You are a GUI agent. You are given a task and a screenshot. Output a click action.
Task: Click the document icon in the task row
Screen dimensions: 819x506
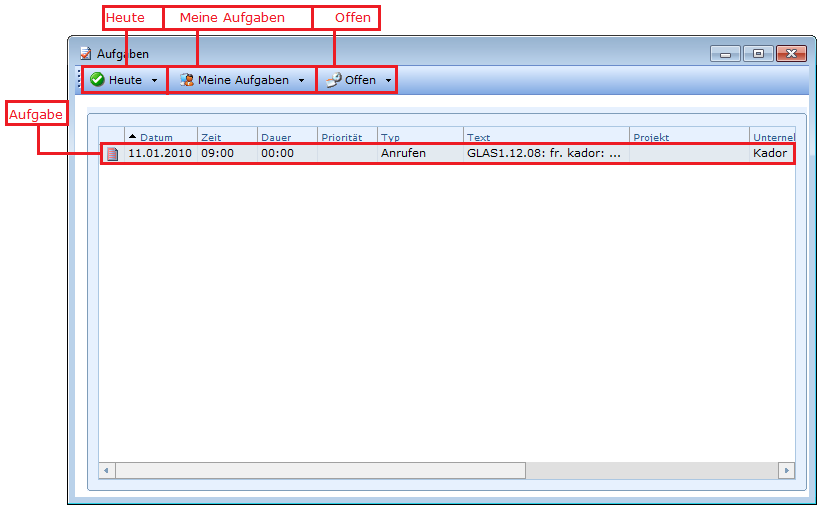tap(112, 154)
